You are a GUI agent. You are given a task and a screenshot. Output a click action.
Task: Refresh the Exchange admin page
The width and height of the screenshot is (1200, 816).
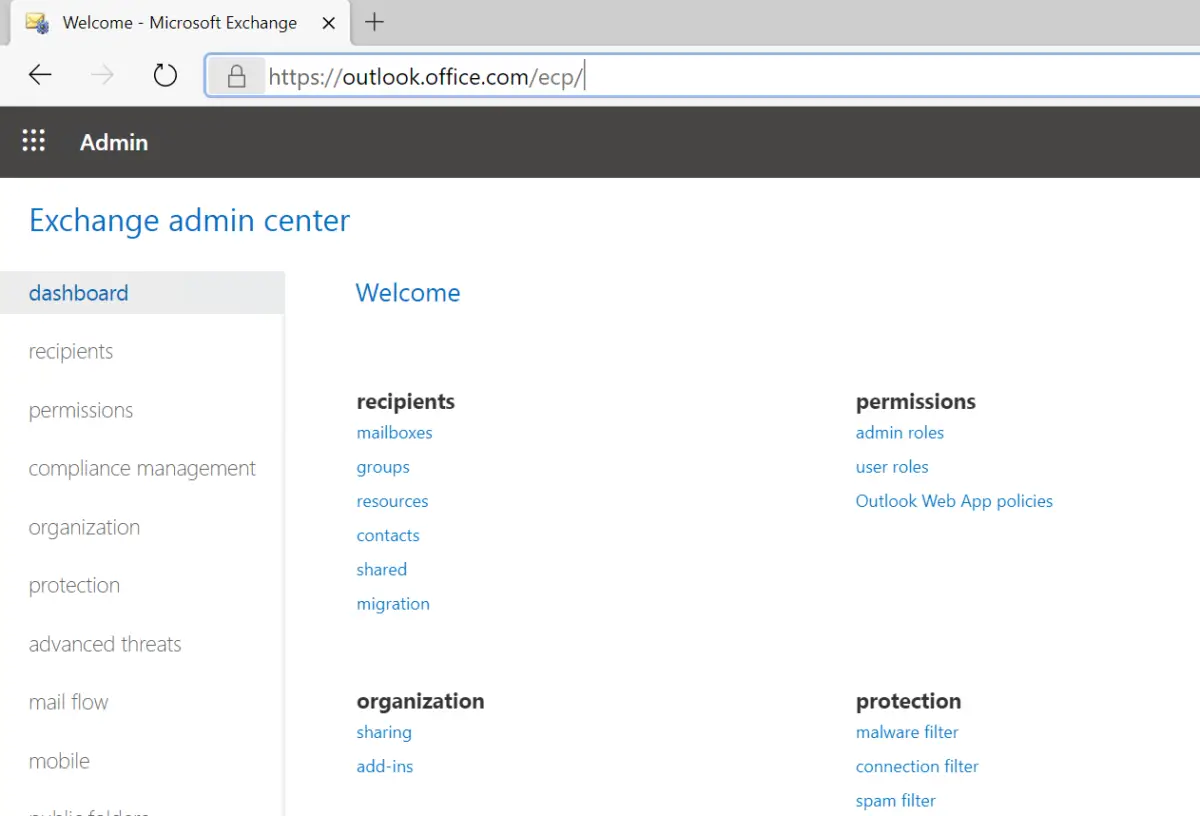(164, 75)
